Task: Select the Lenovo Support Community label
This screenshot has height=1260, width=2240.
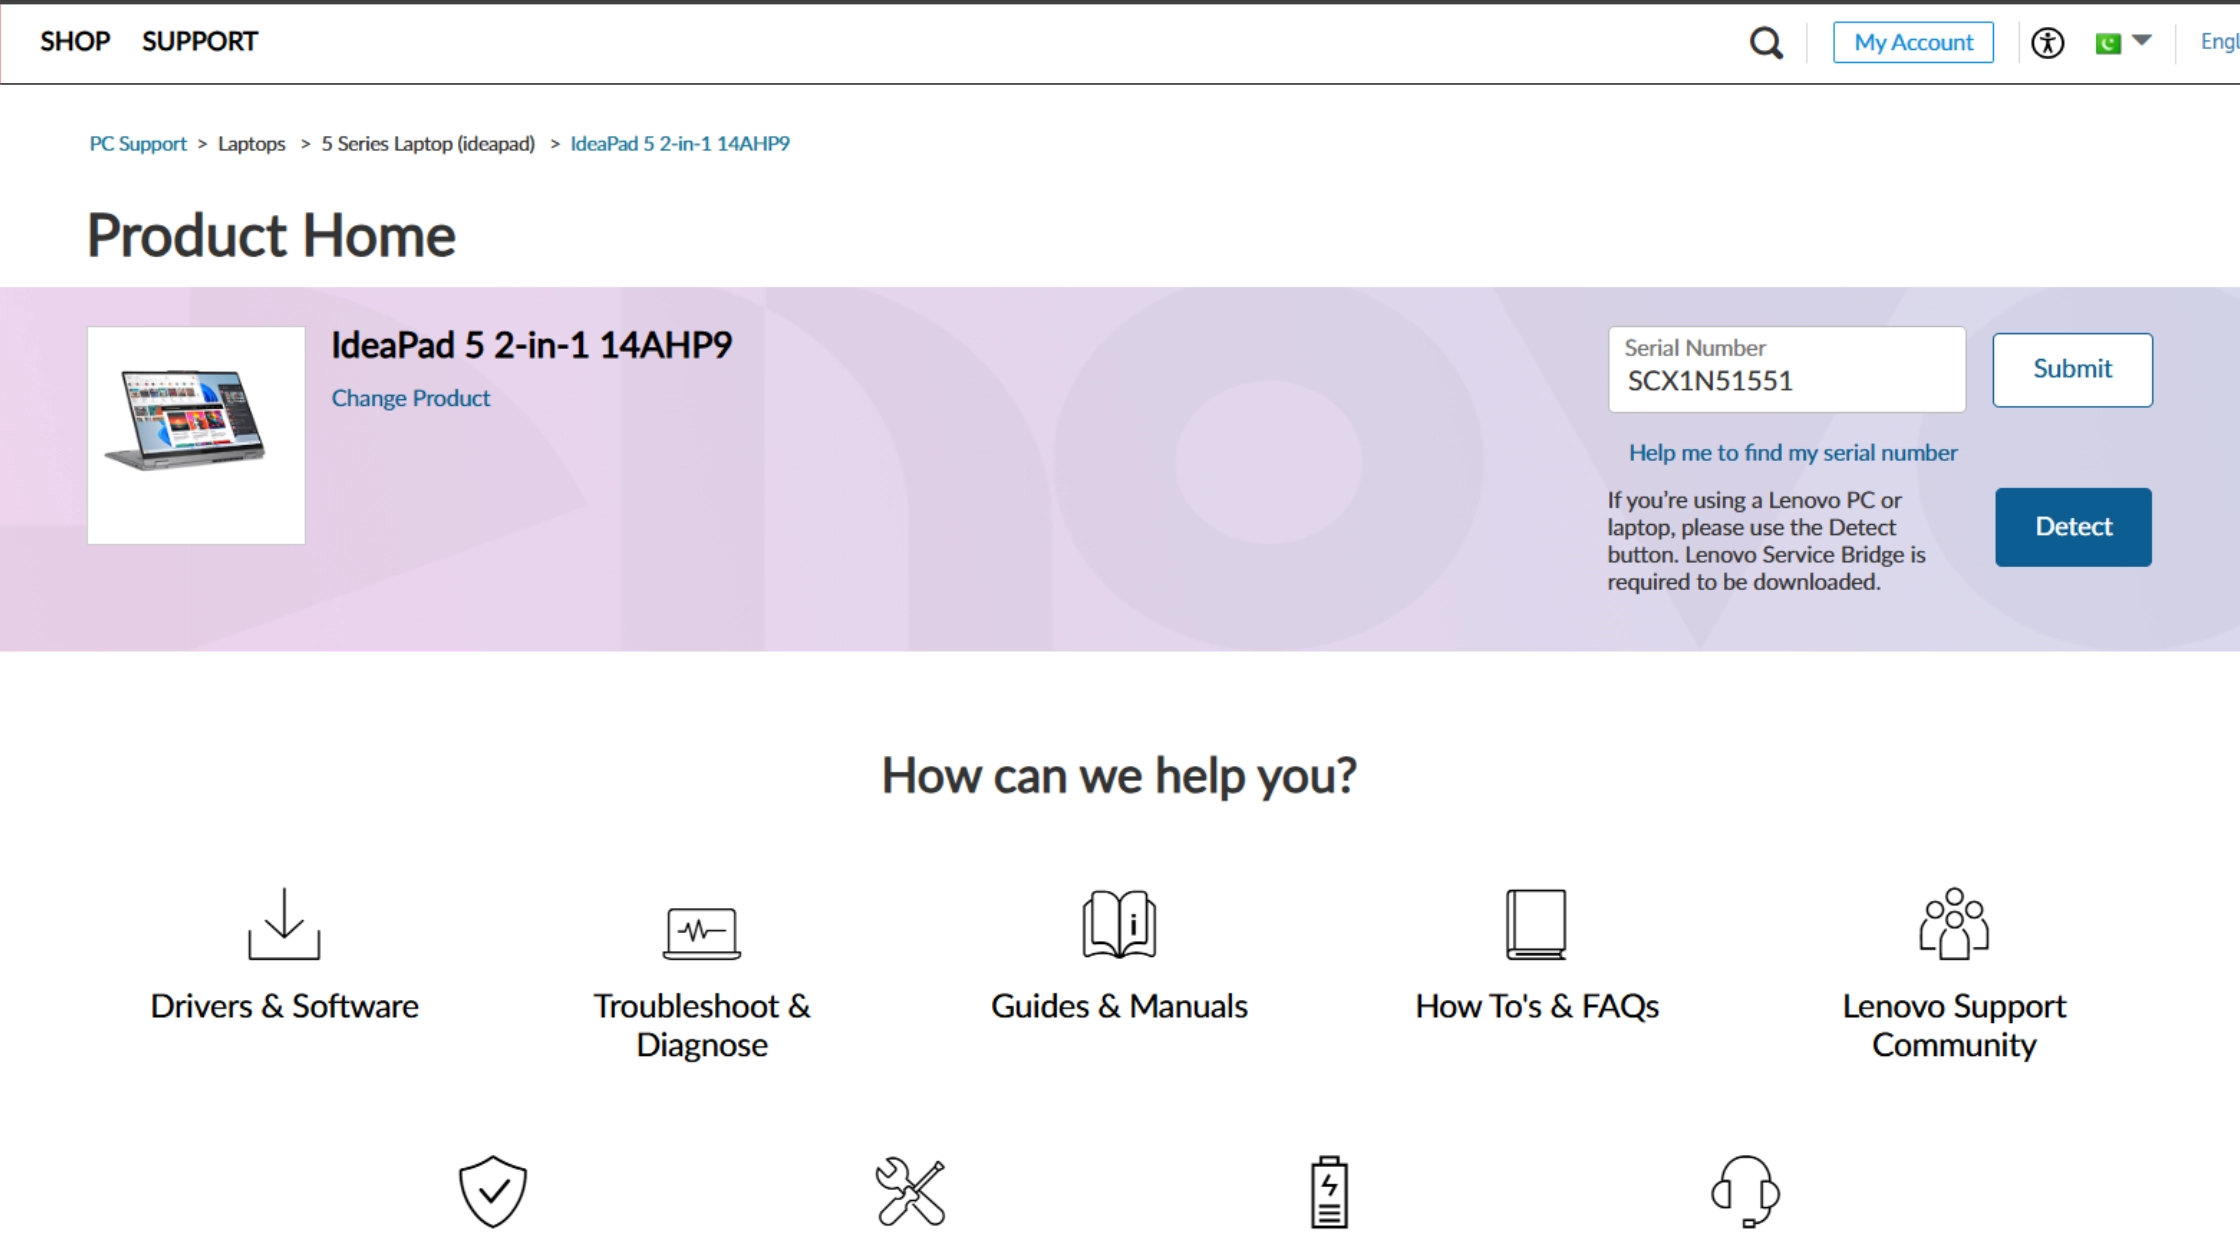Action: (x=1954, y=1025)
